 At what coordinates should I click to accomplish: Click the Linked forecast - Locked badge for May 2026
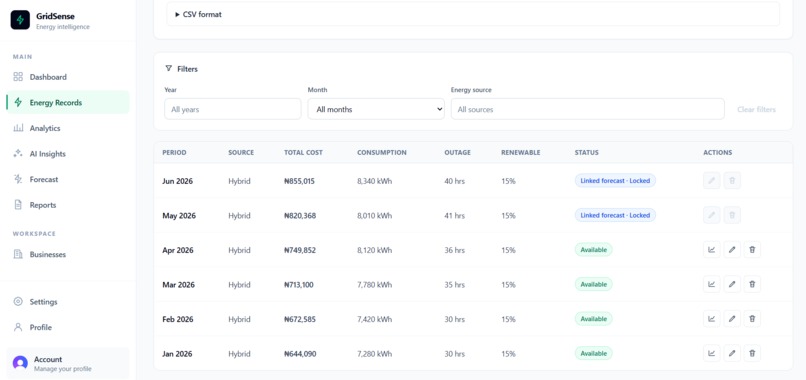[615, 215]
